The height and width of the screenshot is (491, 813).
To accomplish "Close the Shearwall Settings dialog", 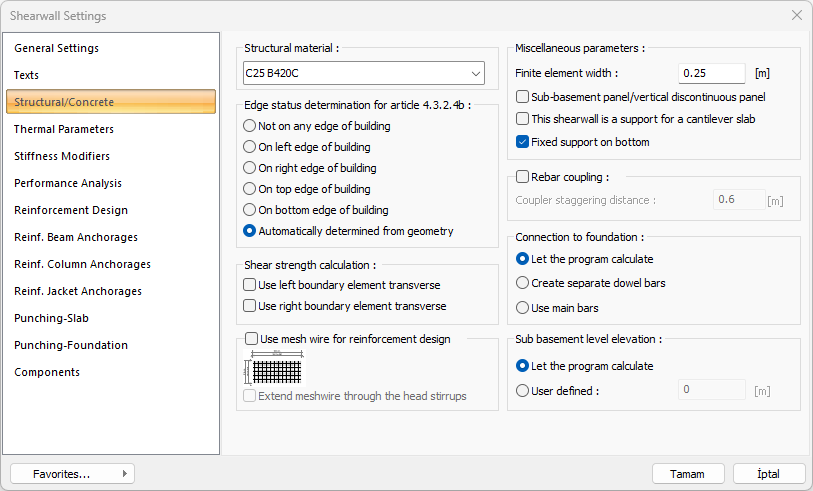I will coord(796,15).
